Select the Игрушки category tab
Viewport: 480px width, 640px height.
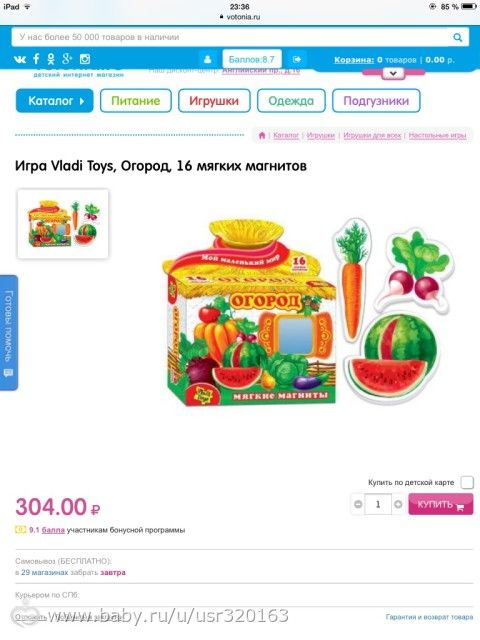[214, 100]
